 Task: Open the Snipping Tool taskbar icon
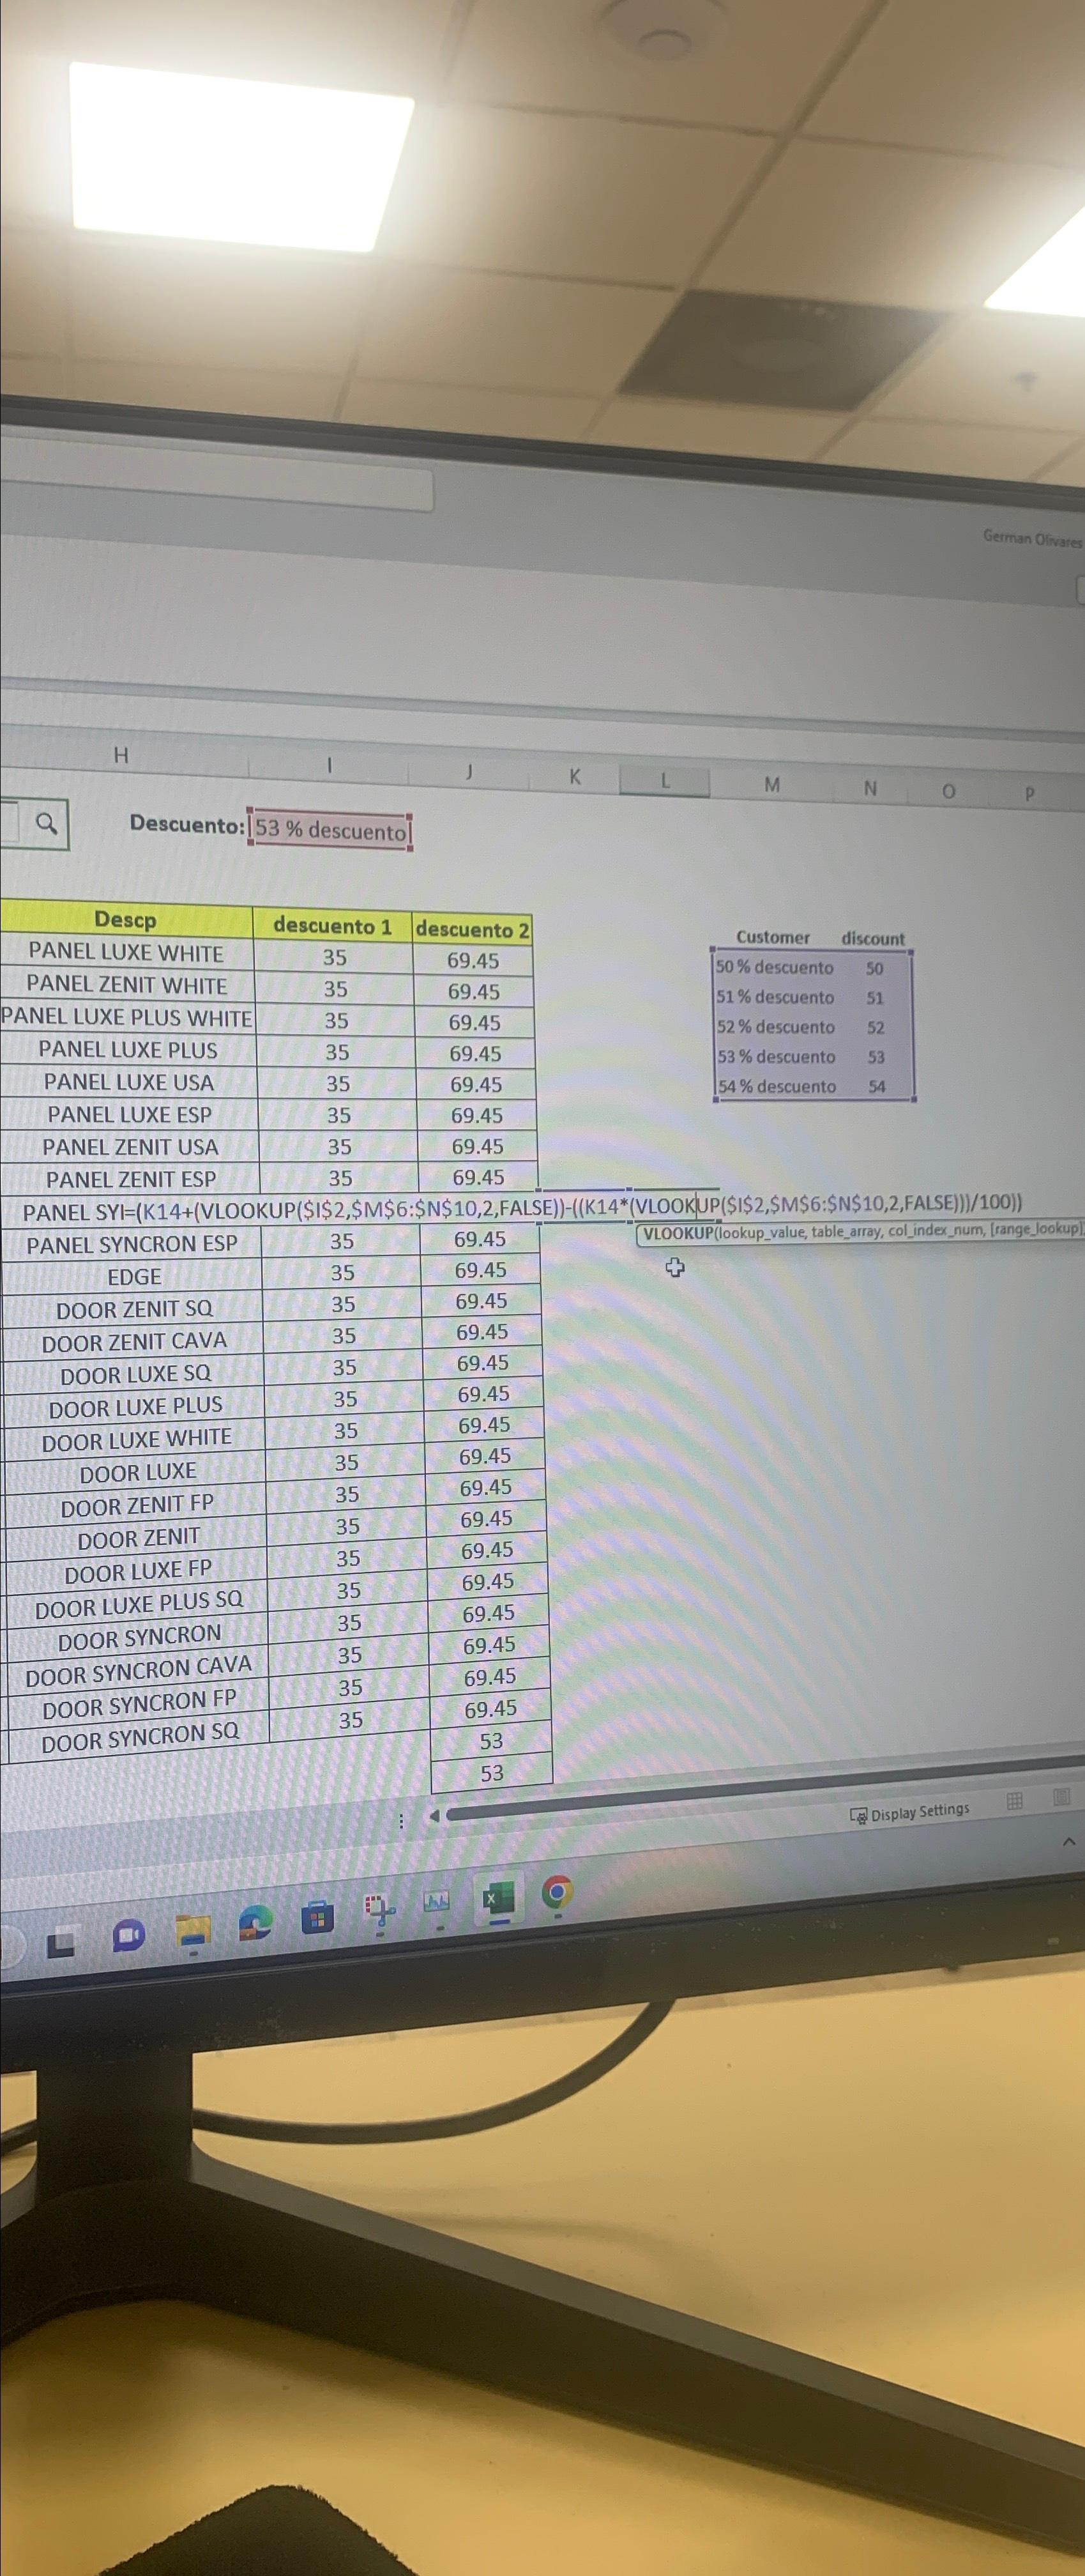379,1909
